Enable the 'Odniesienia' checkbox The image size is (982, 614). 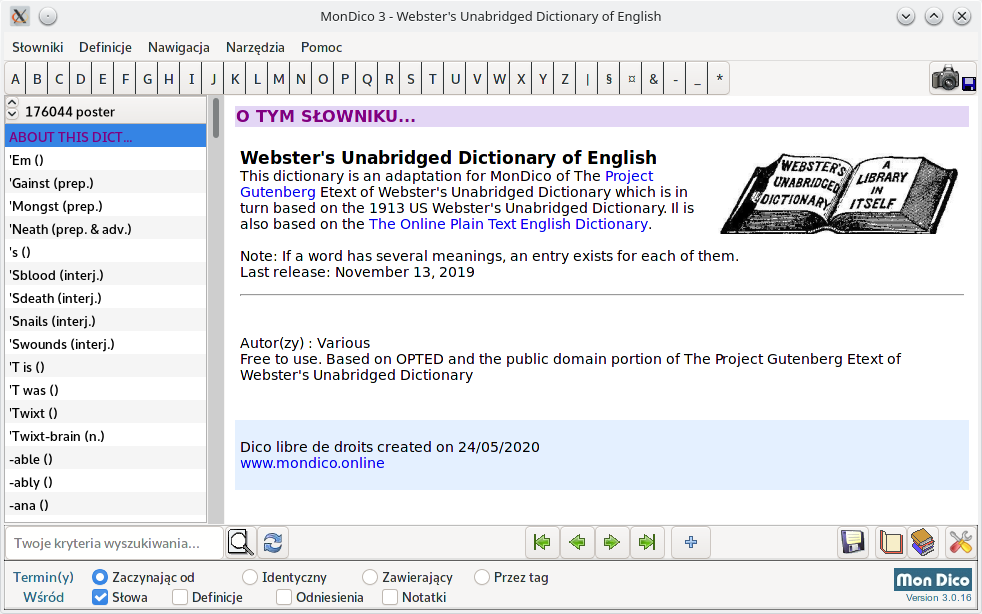point(284,597)
